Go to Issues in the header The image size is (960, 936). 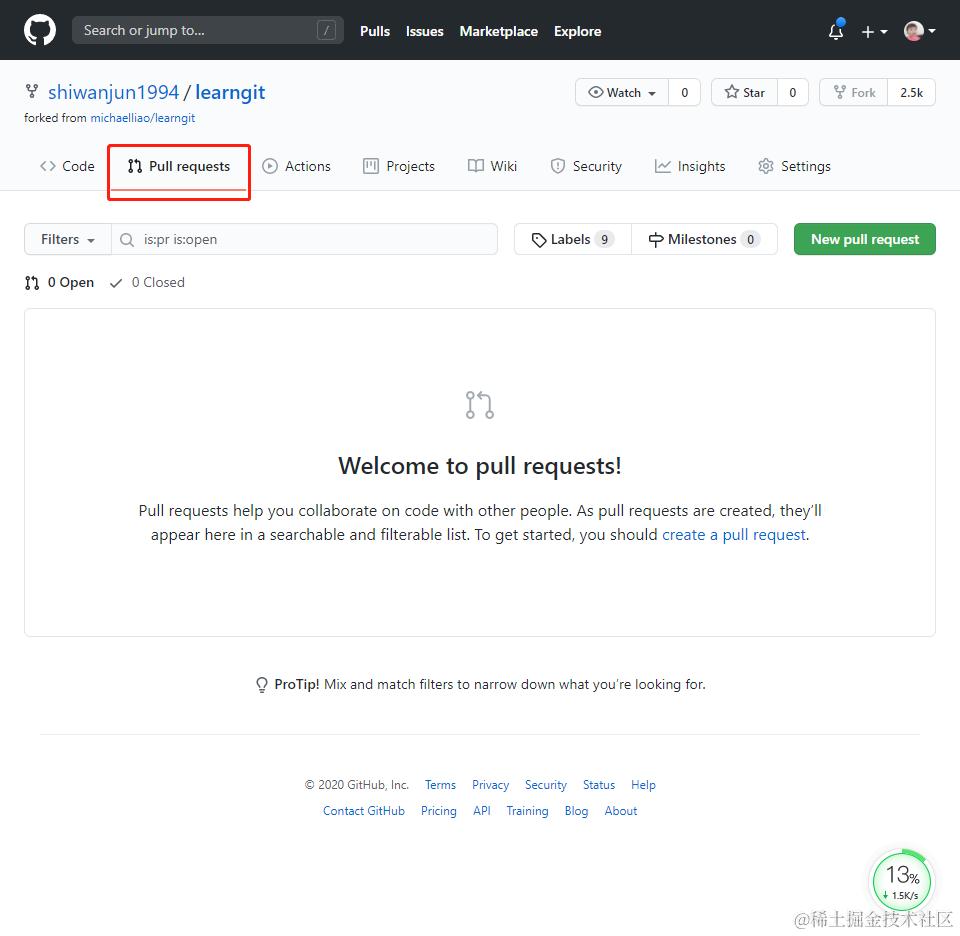click(424, 31)
